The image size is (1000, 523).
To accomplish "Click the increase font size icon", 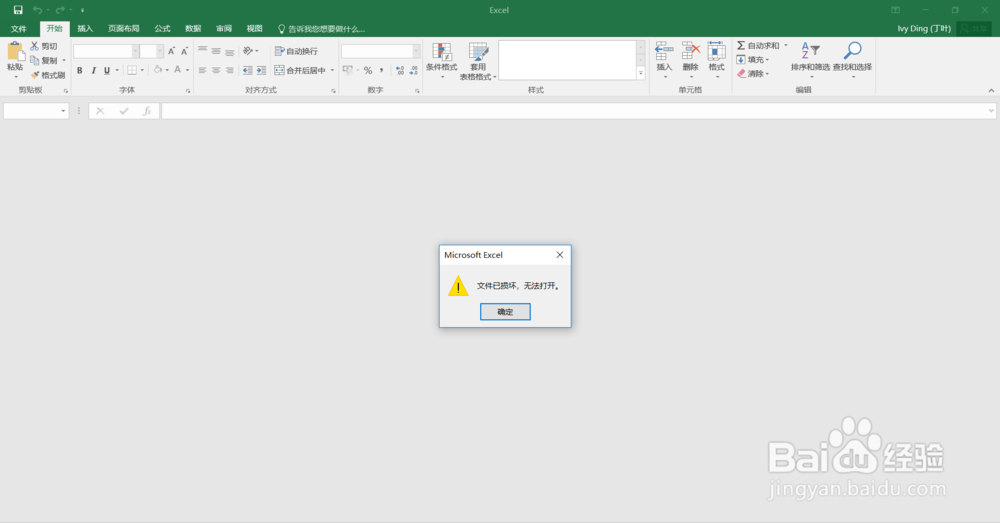I will click(171, 51).
